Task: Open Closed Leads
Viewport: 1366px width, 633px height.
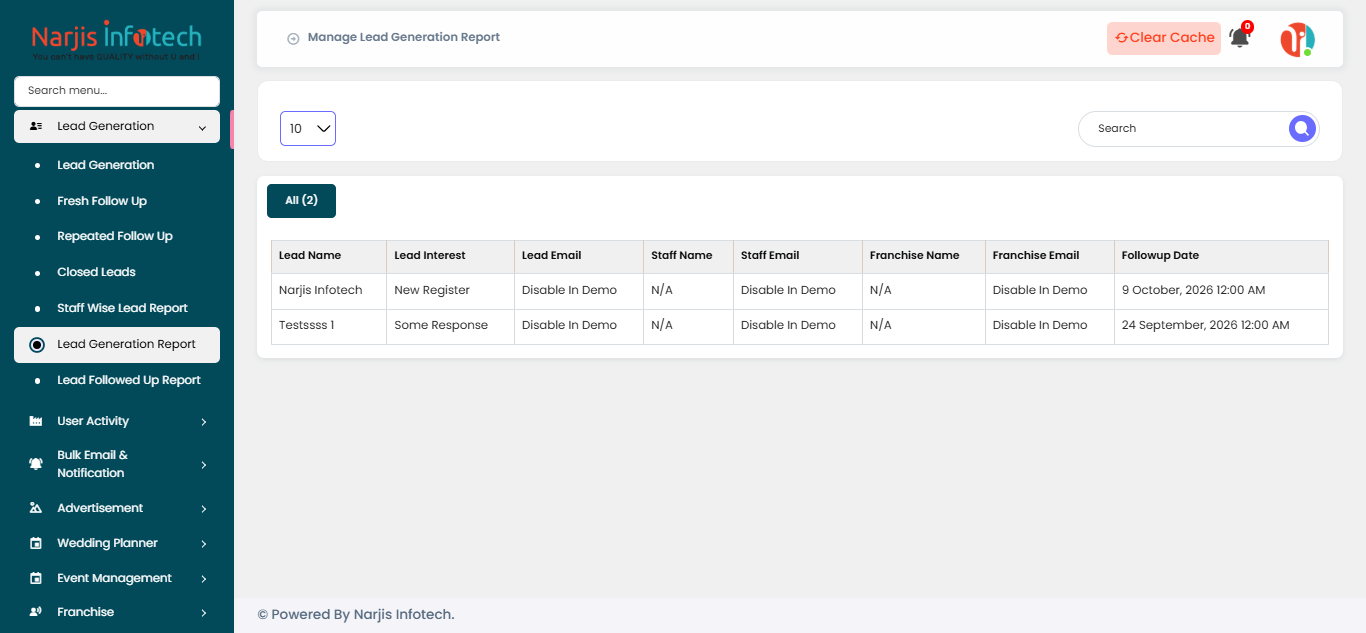Action: click(96, 272)
